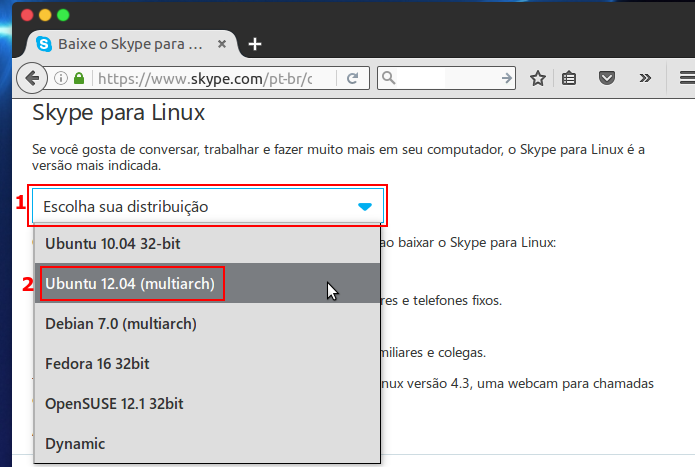Click the search magnifier icon
This screenshot has height=467, width=695.
point(389,78)
